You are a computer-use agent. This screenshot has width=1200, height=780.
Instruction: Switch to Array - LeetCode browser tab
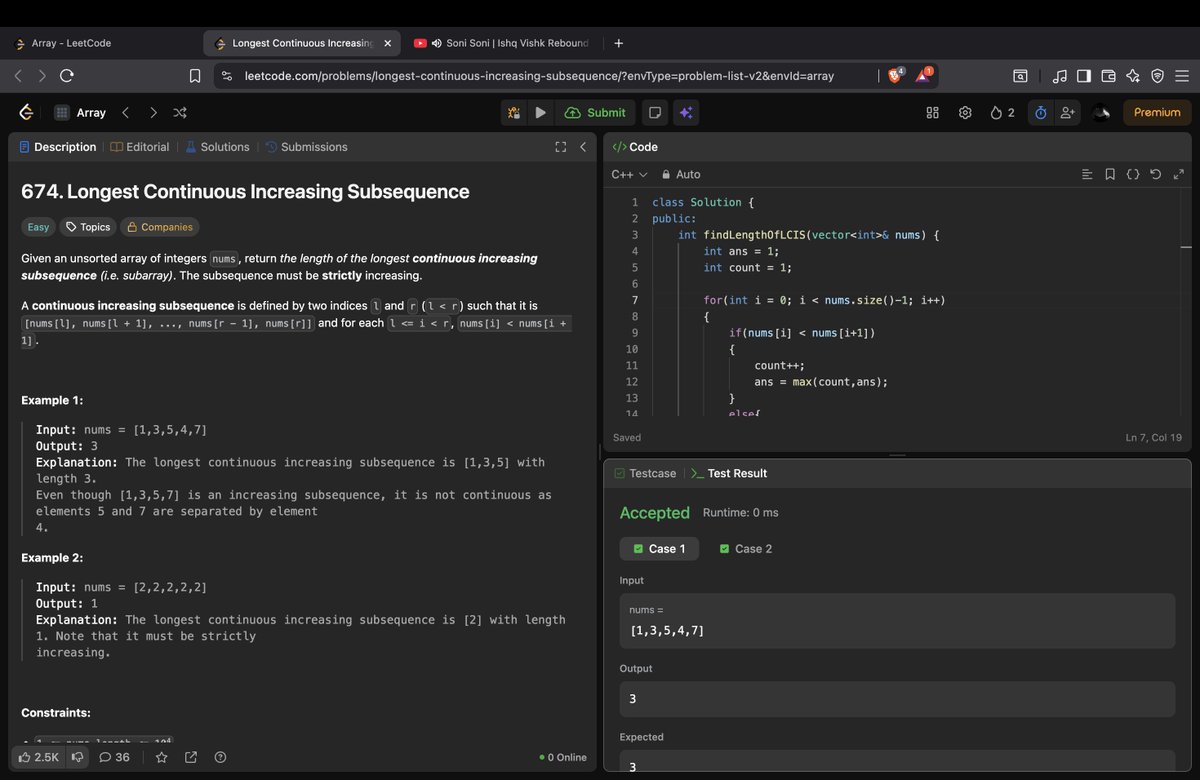tap(100, 43)
